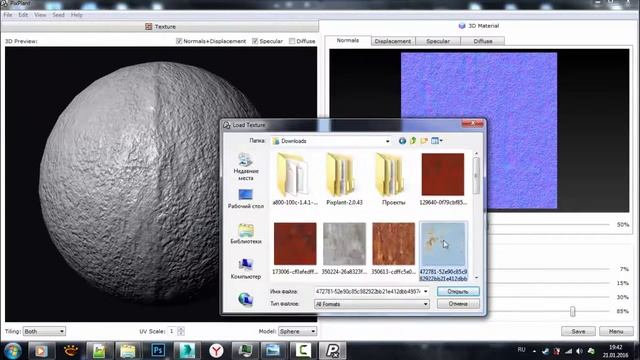The height and width of the screenshot is (360, 640).
Task: Create a new folder via toolbar icon
Action: [x=424, y=141]
